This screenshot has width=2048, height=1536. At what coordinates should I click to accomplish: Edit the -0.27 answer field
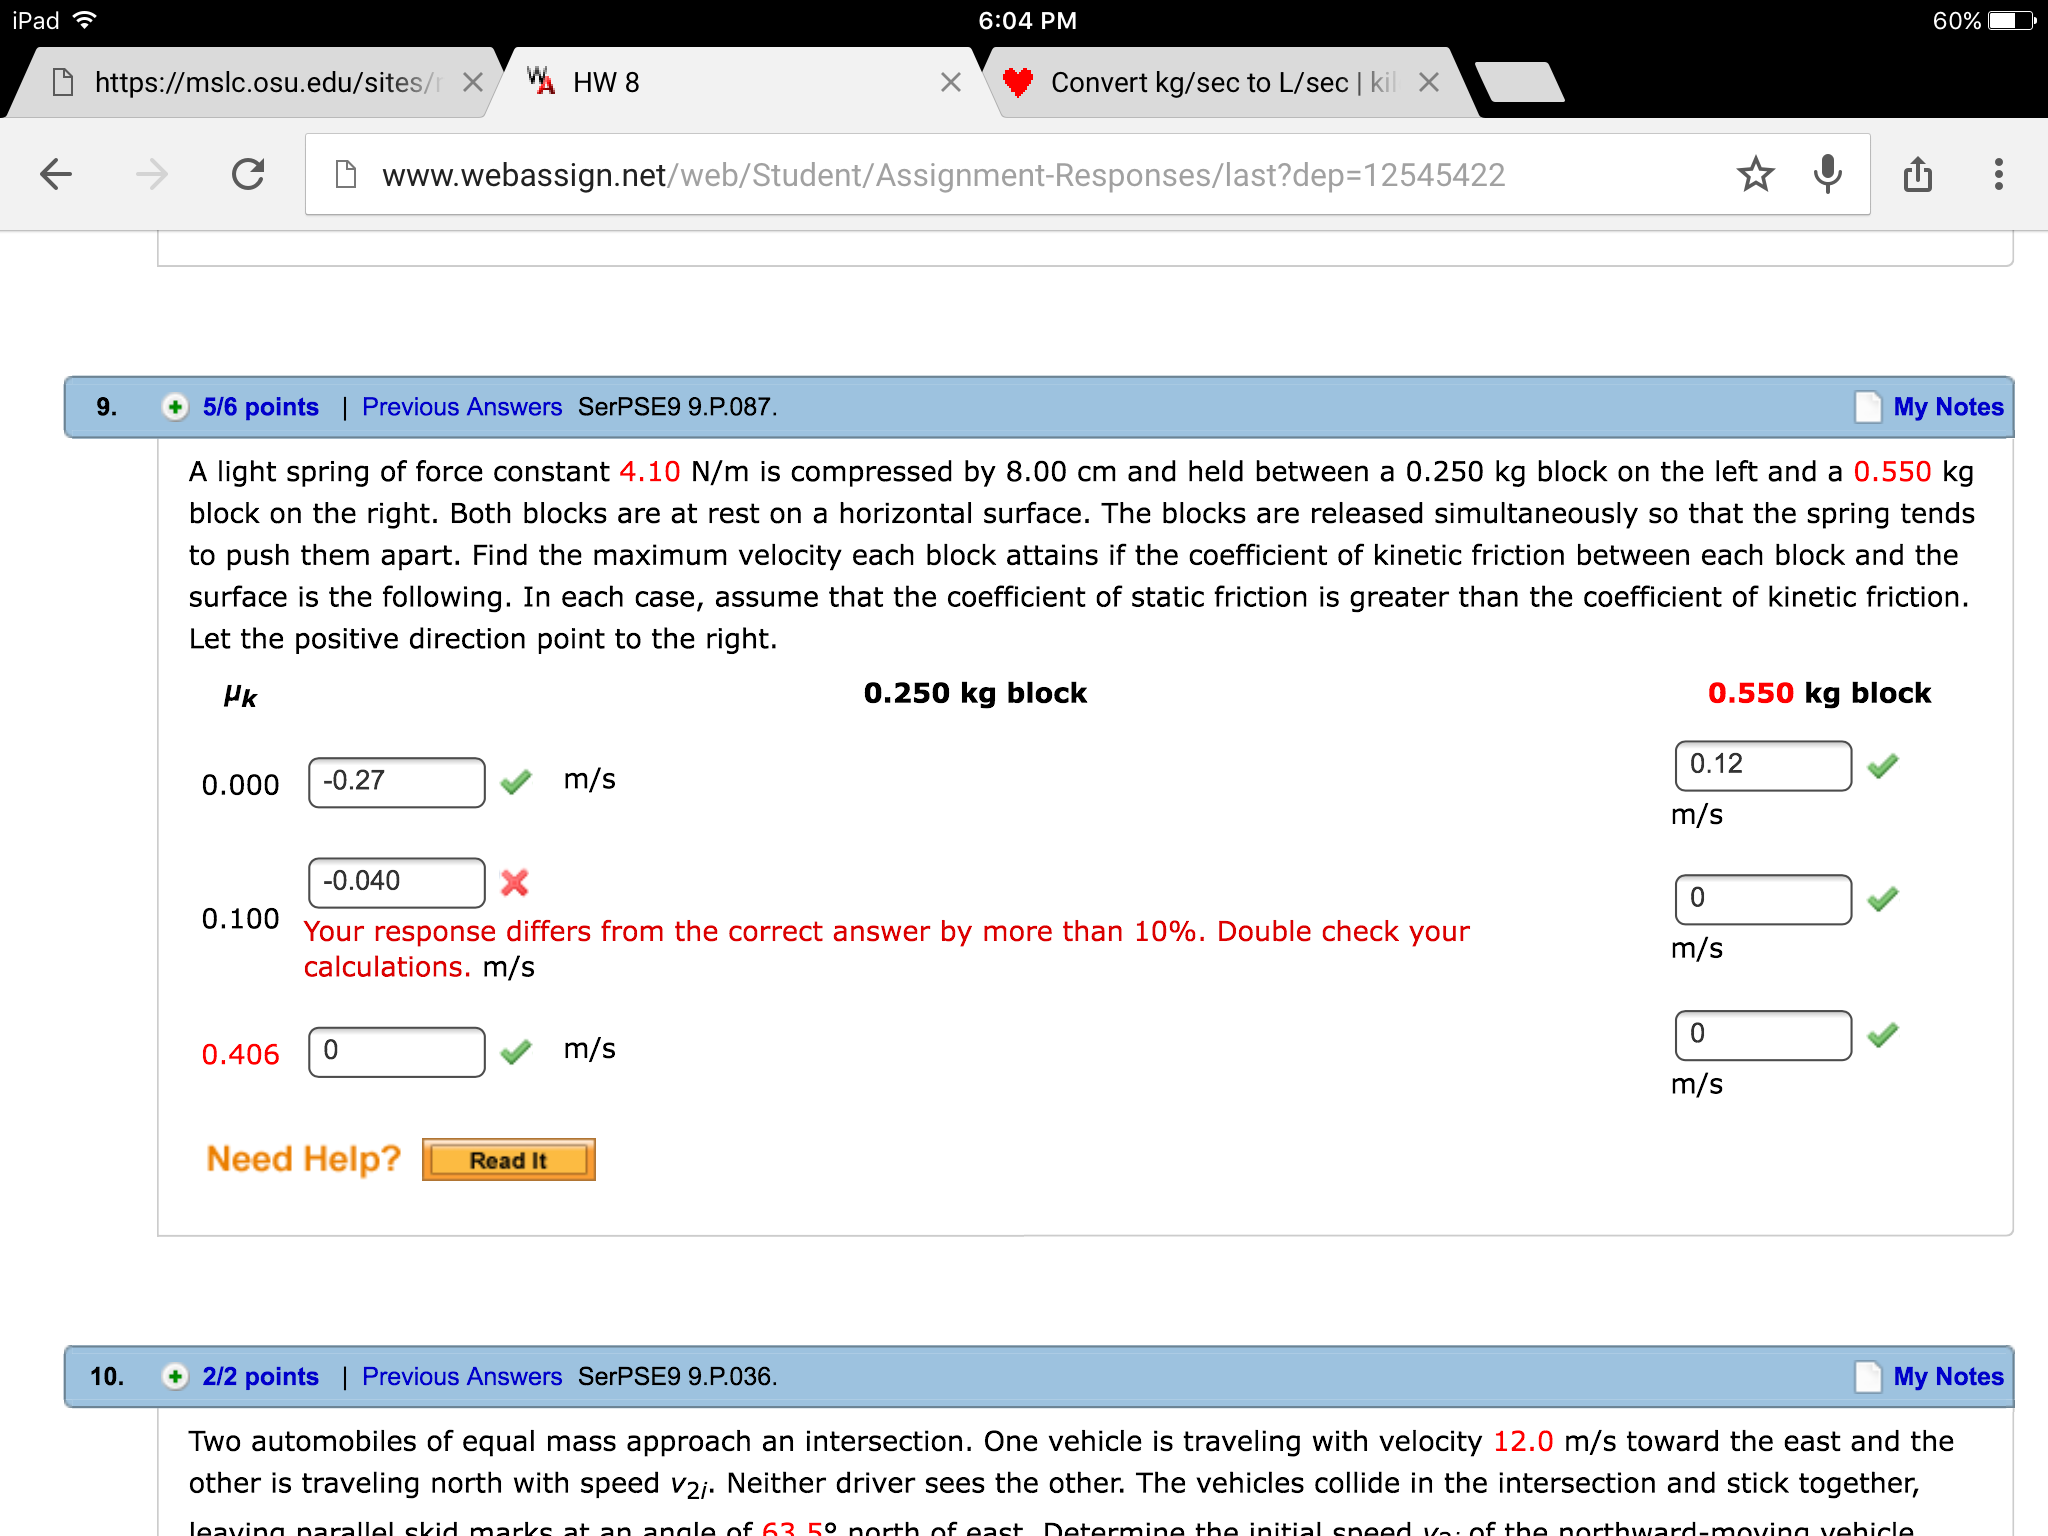coord(397,782)
